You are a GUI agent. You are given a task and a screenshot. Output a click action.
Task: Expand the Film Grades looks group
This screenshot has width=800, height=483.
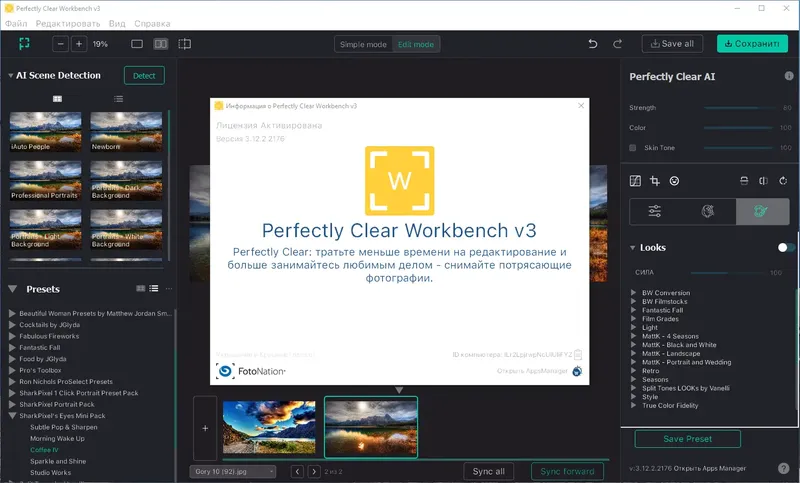(x=633, y=319)
